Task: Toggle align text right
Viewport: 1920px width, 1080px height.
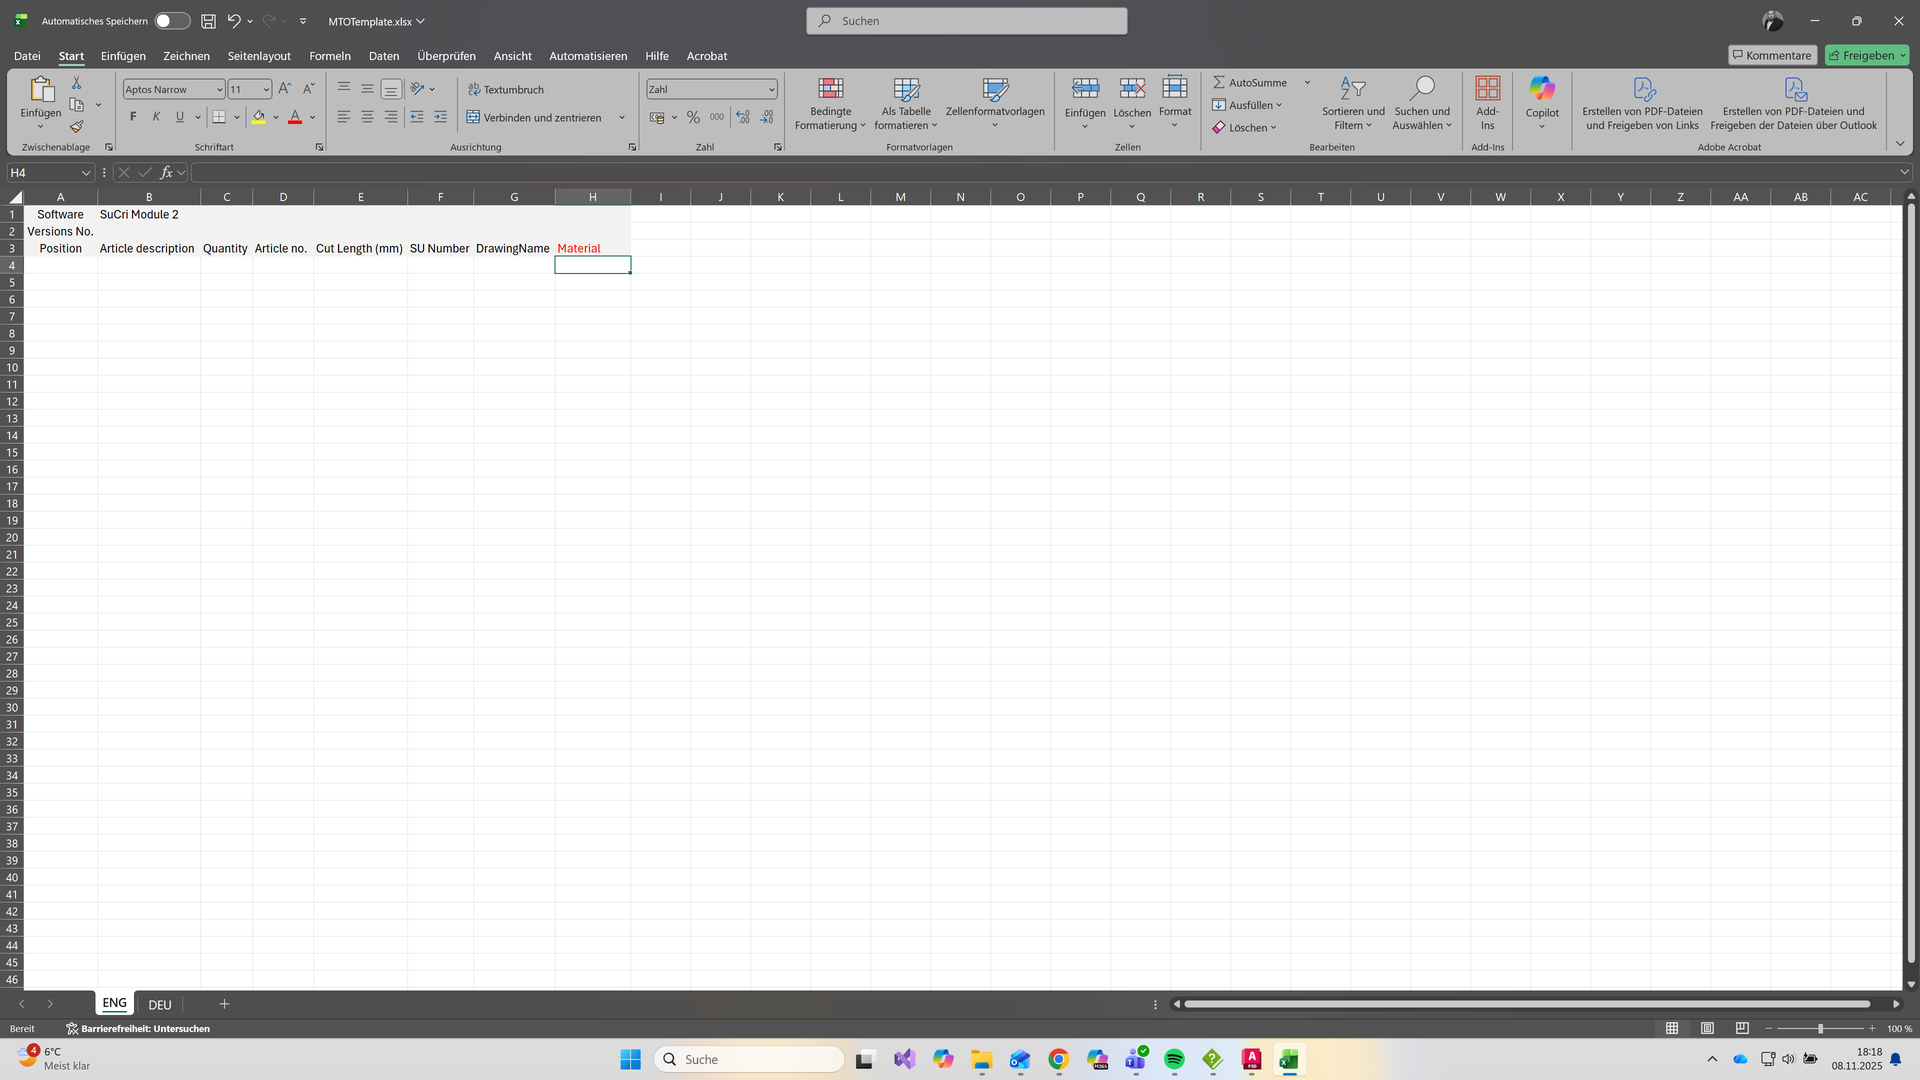Action: point(391,117)
